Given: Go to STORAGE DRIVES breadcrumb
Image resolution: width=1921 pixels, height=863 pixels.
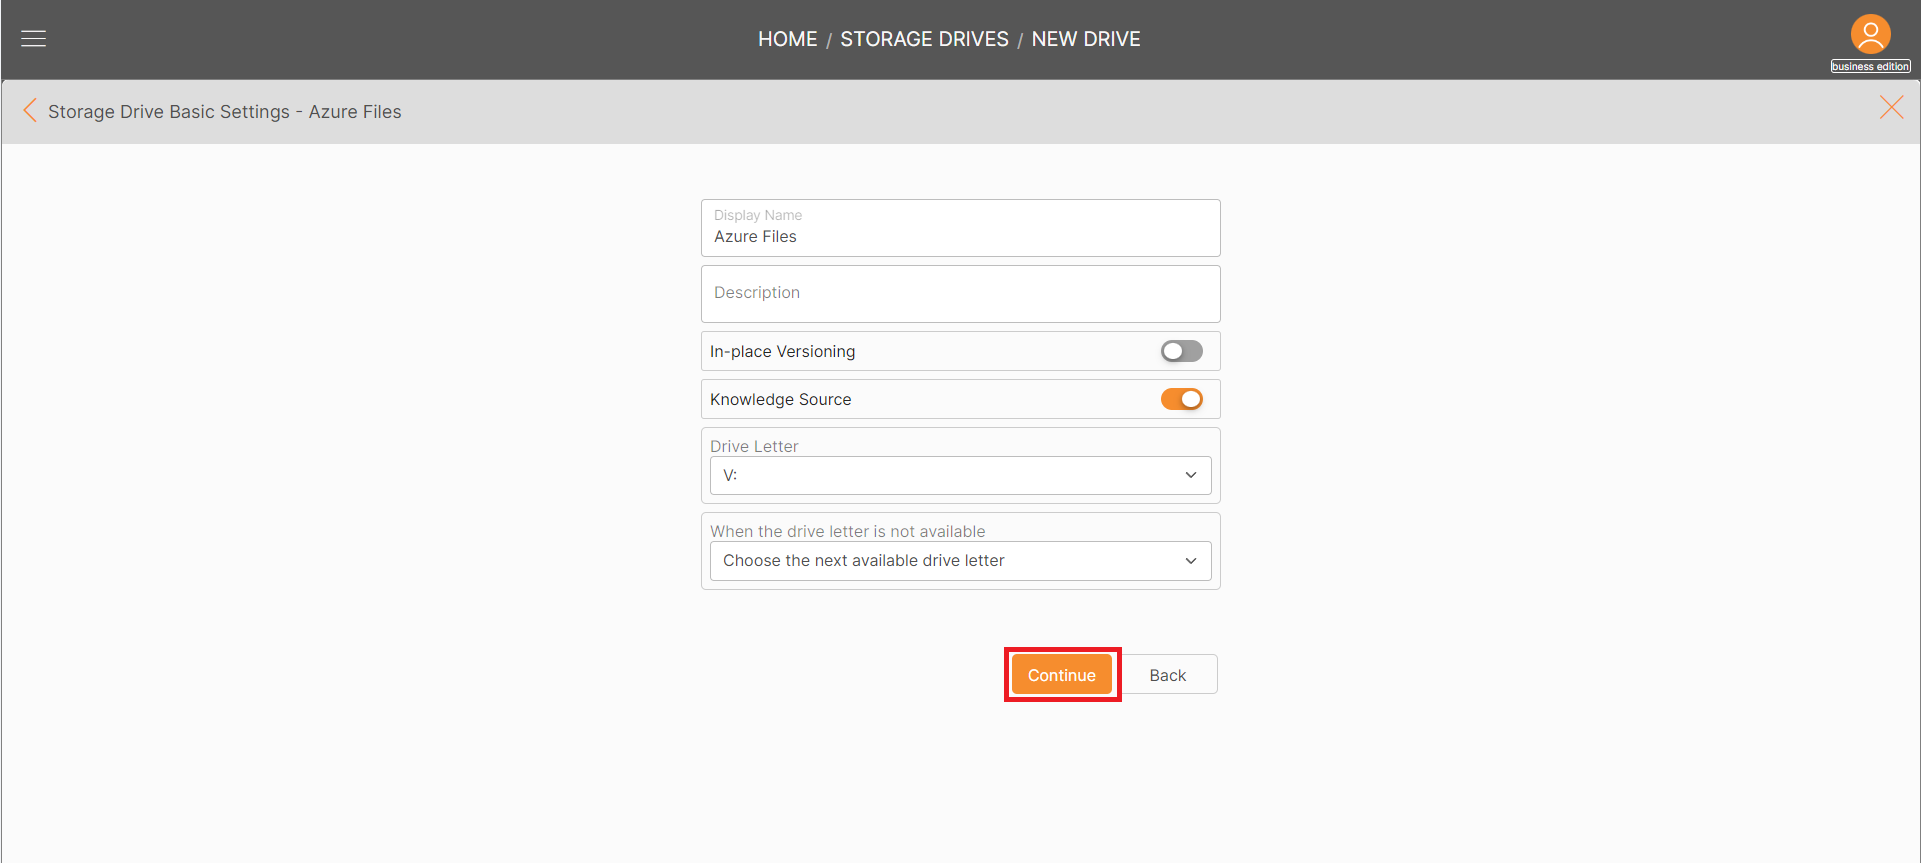Looking at the screenshot, I should (x=924, y=39).
